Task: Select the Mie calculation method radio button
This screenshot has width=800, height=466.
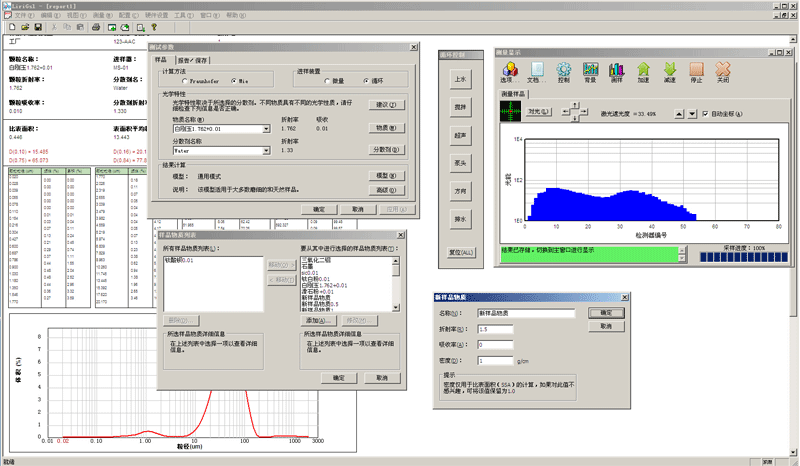Action: pyautogui.click(x=236, y=80)
